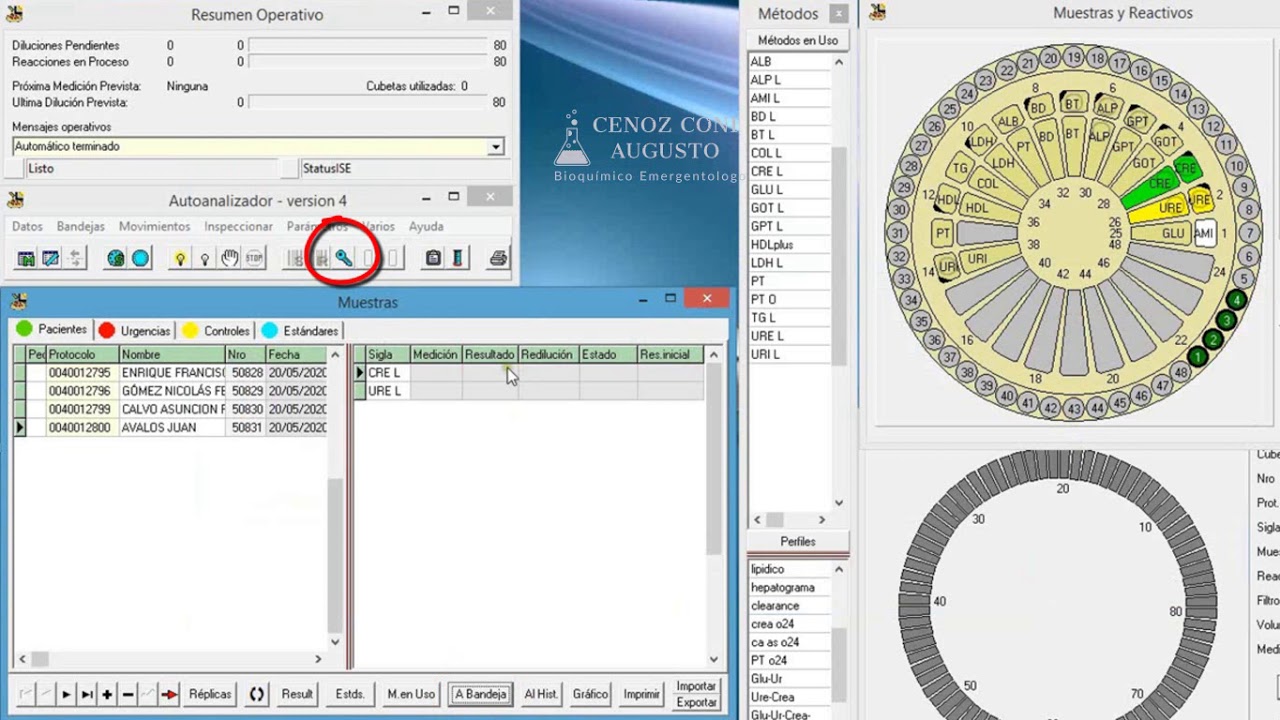Click the A Bandeja button

click(480, 694)
